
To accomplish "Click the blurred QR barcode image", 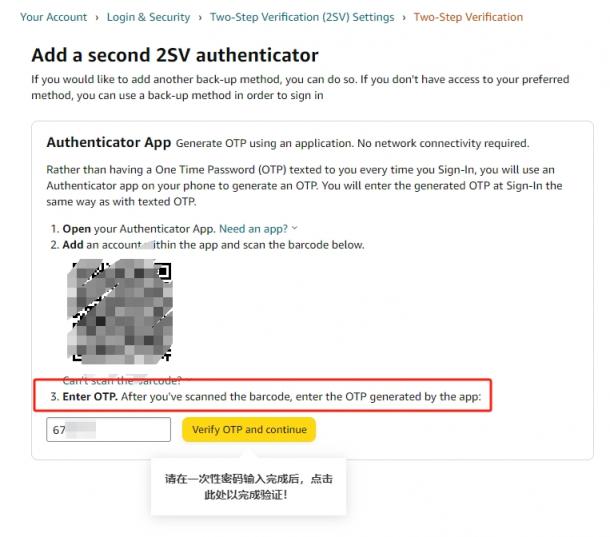I will pyautogui.click(x=119, y=311).
